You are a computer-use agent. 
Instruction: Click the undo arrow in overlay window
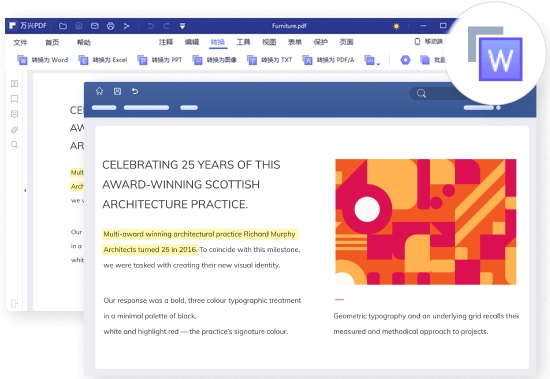pyautogui.click(x=135, y=91)
